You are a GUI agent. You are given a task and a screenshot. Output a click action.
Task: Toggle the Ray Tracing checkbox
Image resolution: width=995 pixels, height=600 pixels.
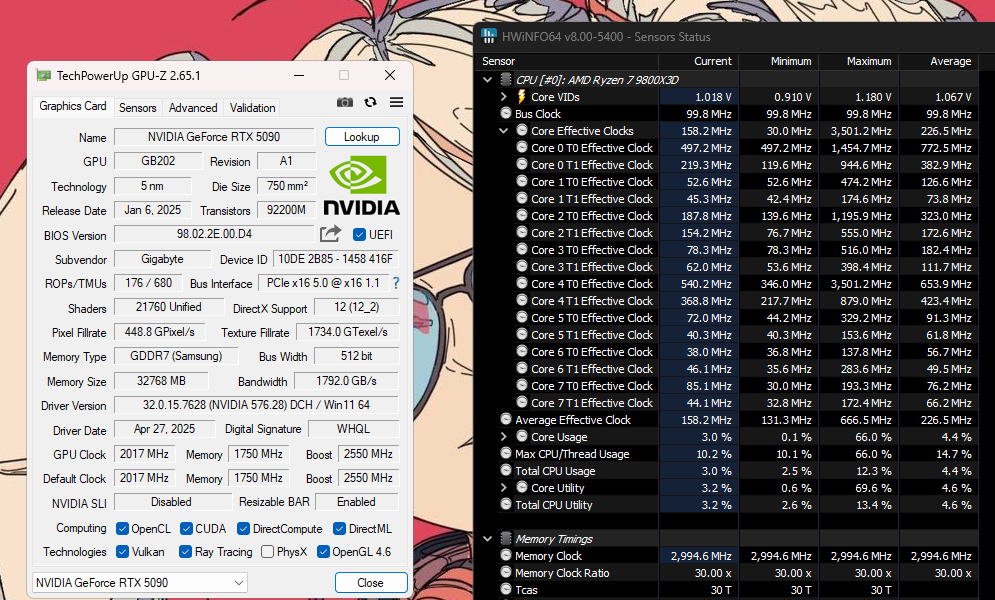click(185, 552)
